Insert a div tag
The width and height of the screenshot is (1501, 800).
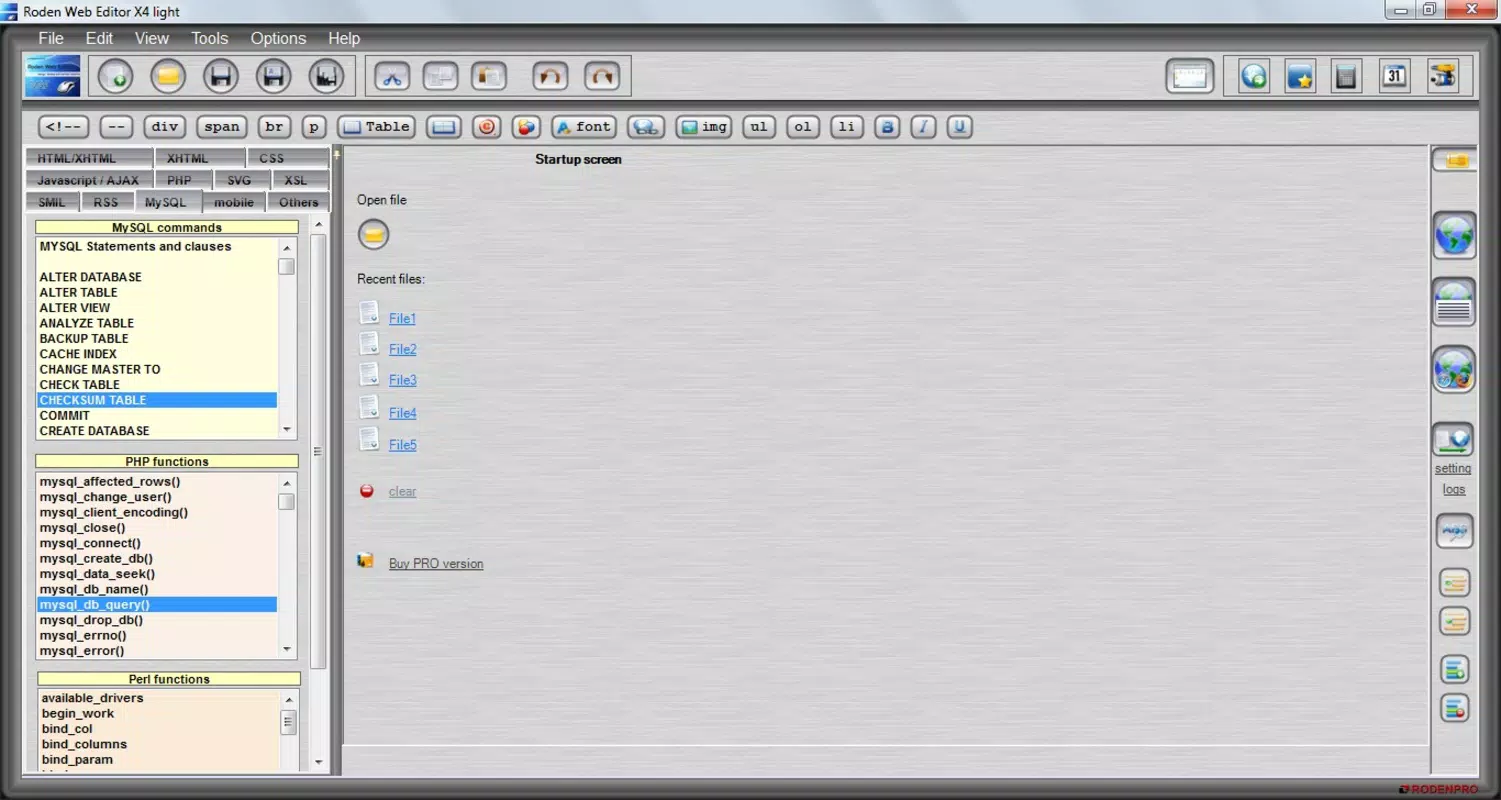165,127
